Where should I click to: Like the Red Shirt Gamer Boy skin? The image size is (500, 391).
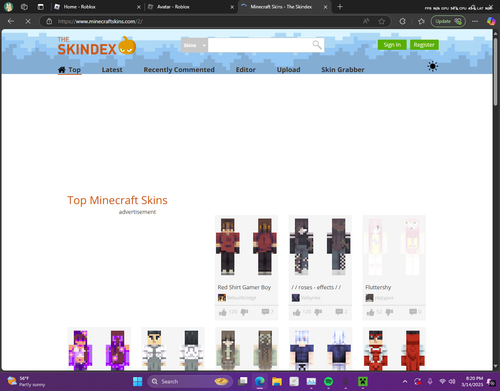[x=223, y=312]
